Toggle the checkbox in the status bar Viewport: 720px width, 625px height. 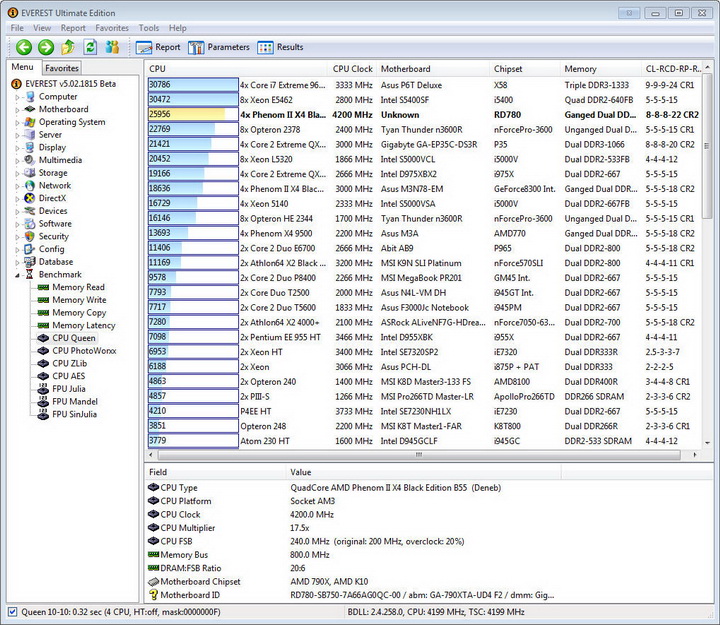coord(13,612)
